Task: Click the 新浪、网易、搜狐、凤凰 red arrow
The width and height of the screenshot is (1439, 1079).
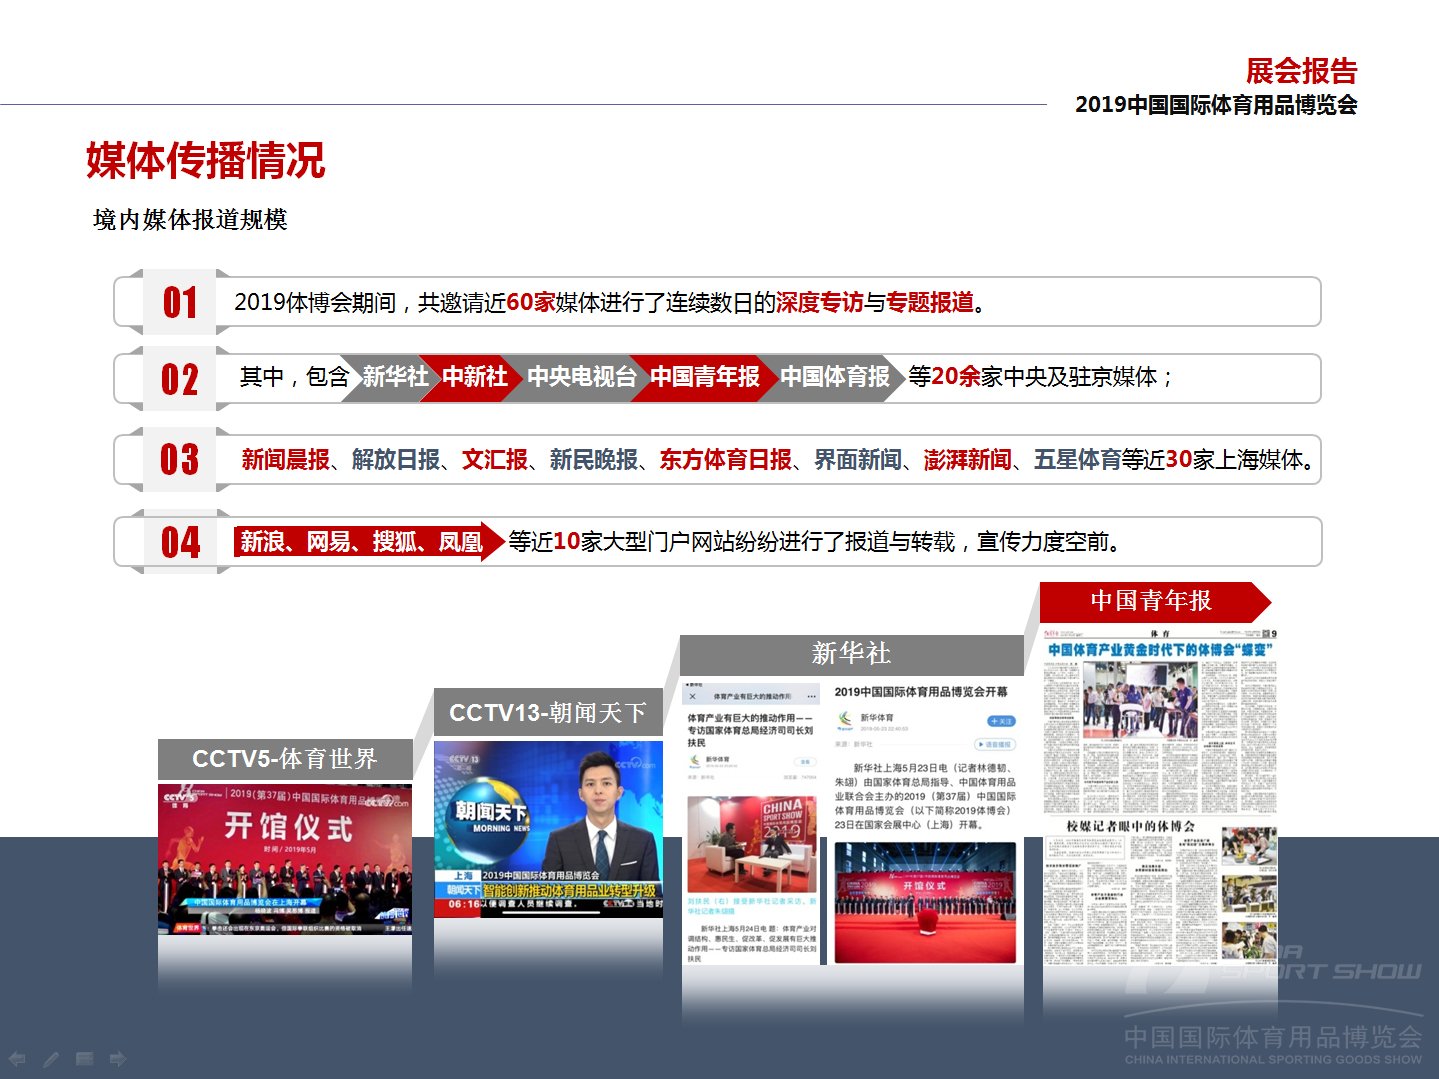Action: click(368, 542)
